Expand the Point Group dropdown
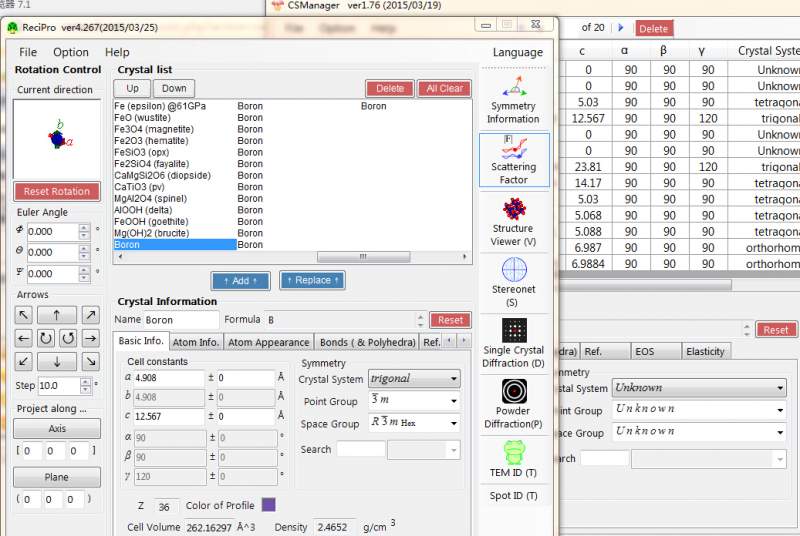This screenshot has height=536, width=800. click(x=454, y=401)
